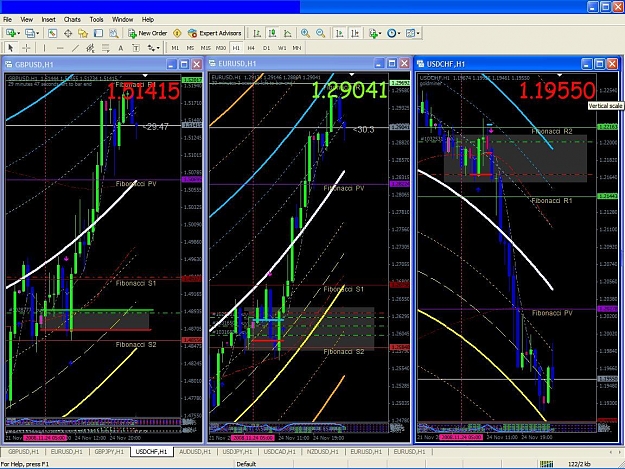
Task: Open the Navigator panel star-folder icon
Action: point(83,33)
